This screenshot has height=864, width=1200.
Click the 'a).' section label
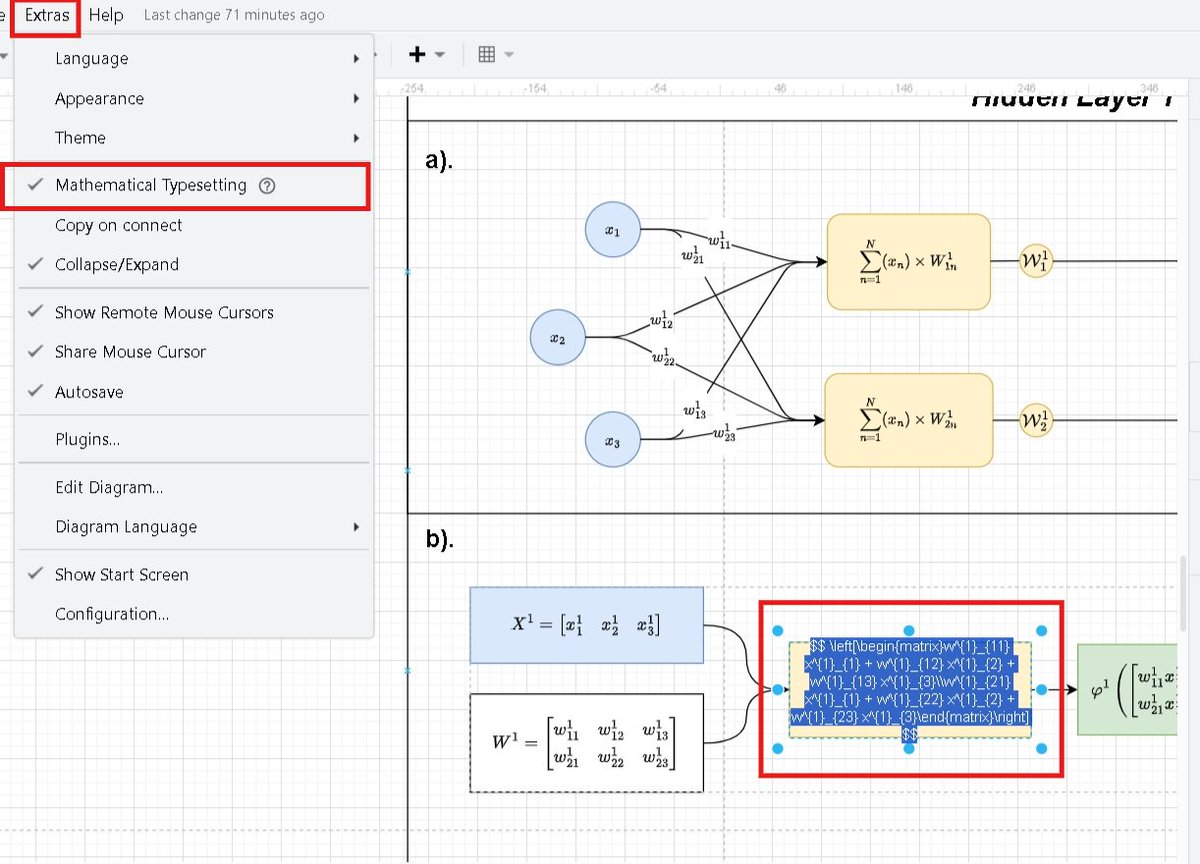[440, 160]
